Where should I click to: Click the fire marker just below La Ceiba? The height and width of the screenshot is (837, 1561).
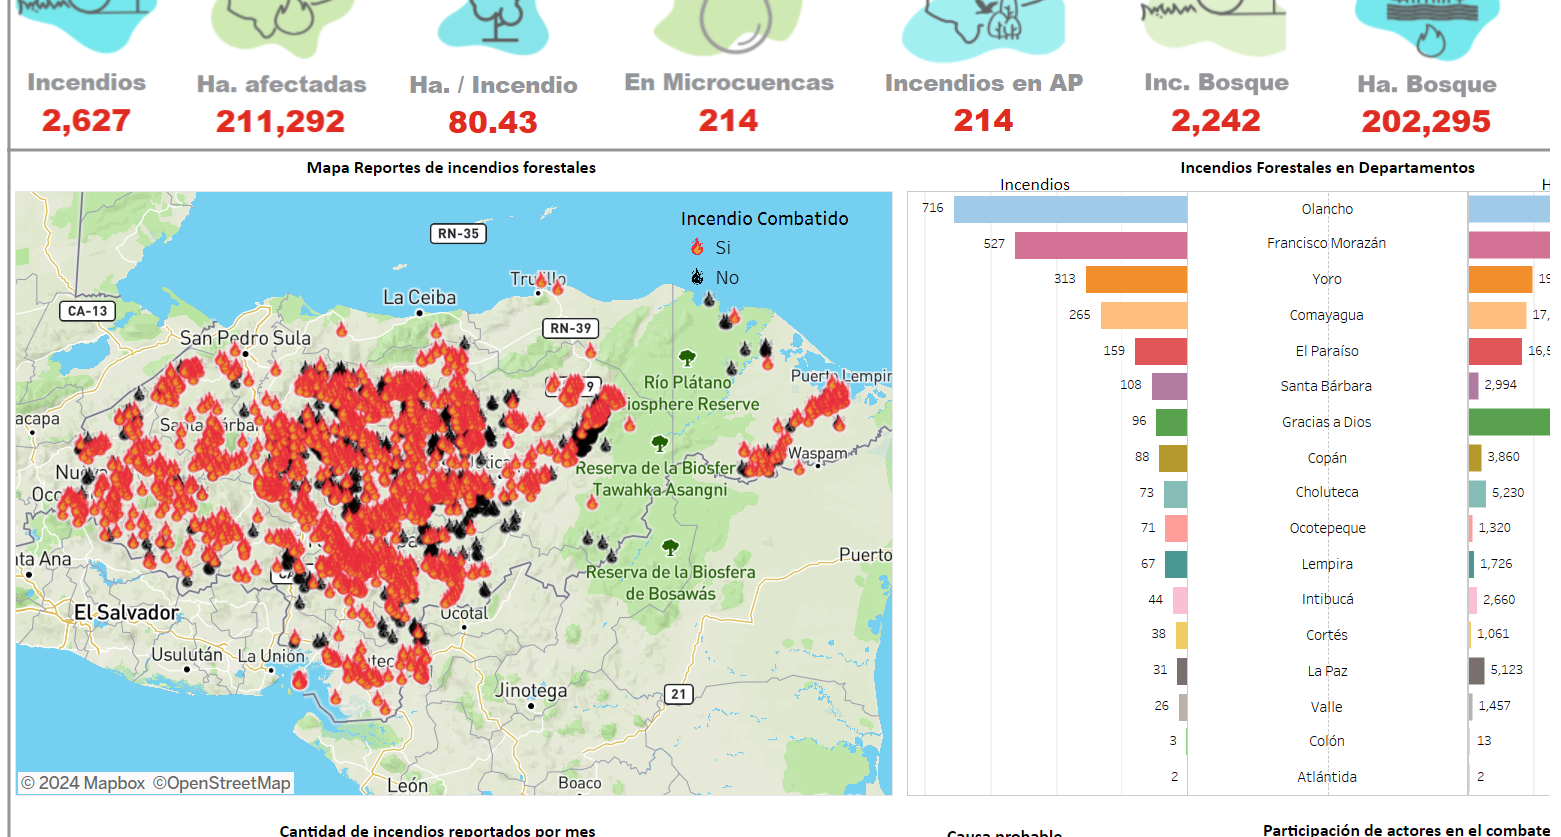point(436,332)
